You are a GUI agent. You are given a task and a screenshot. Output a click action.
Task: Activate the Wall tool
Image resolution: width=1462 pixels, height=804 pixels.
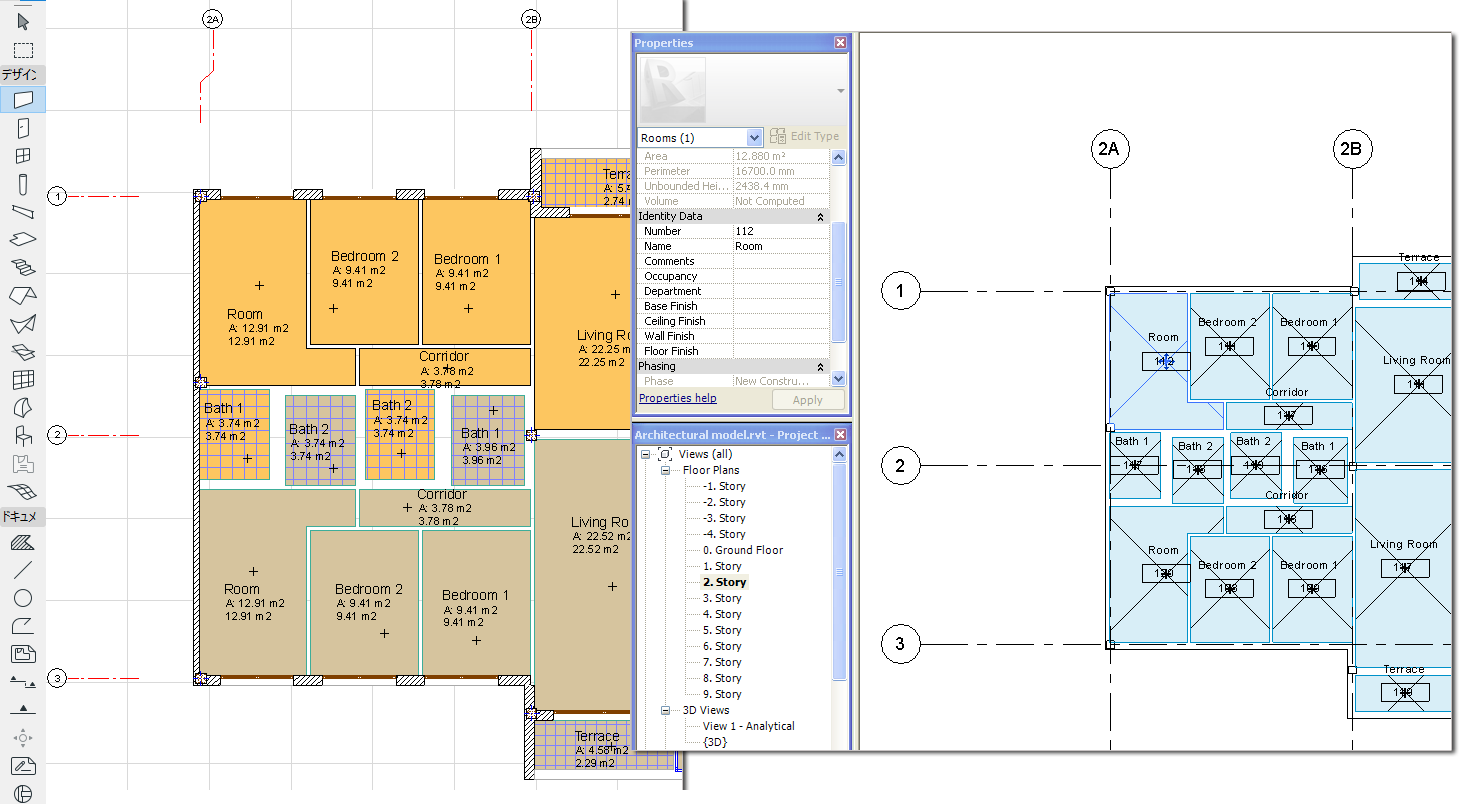(x=23, y=99)
